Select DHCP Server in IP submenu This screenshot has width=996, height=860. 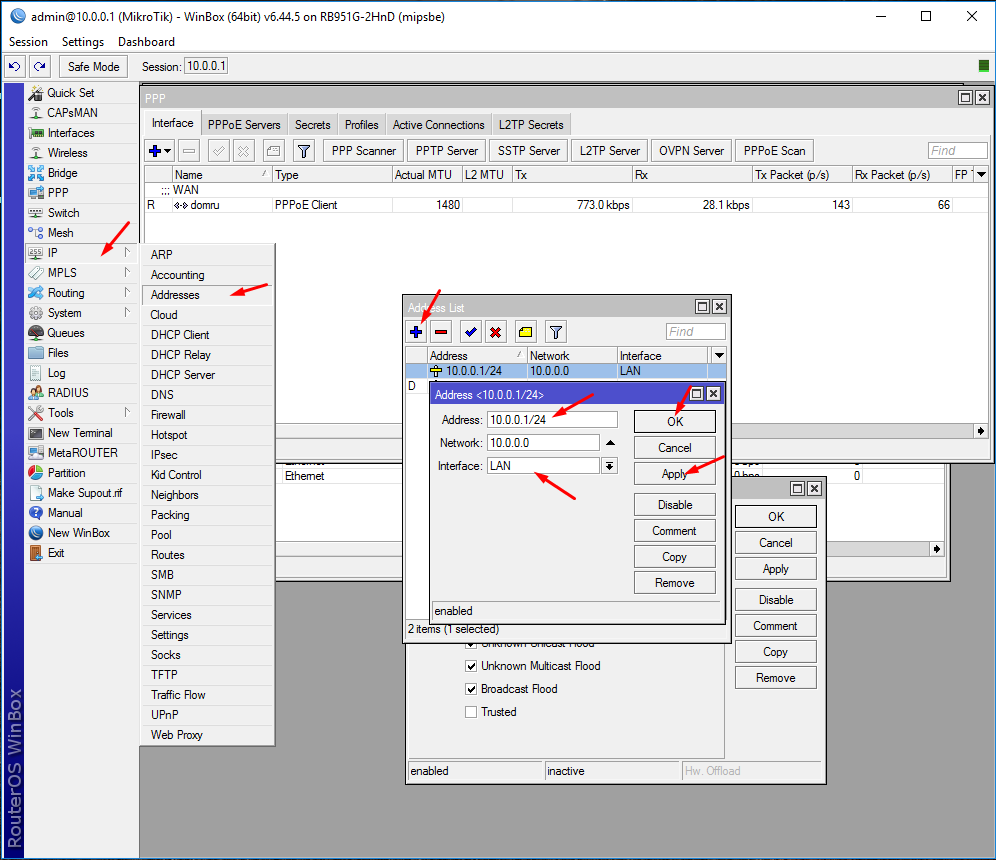coord(207,375)
